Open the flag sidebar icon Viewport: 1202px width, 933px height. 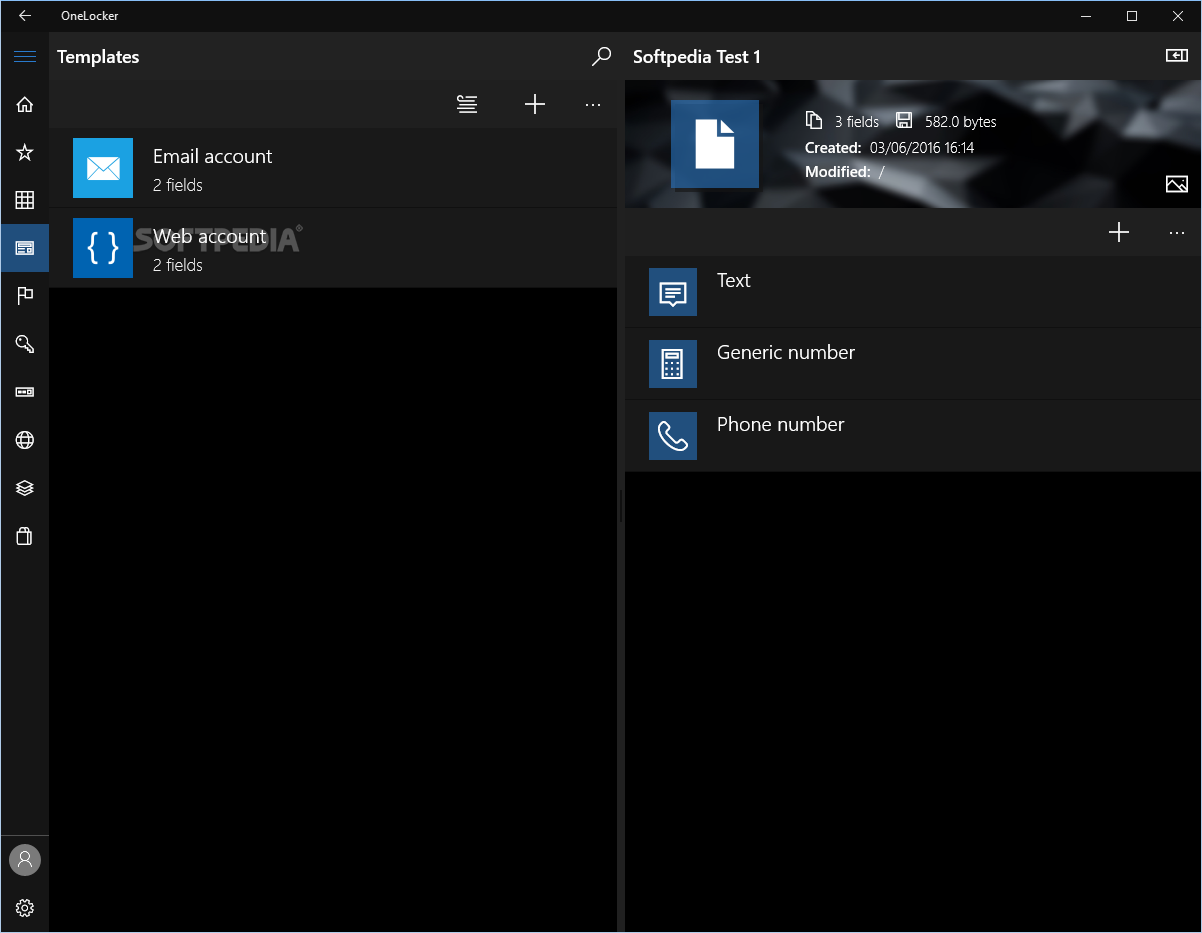[25, 296]
